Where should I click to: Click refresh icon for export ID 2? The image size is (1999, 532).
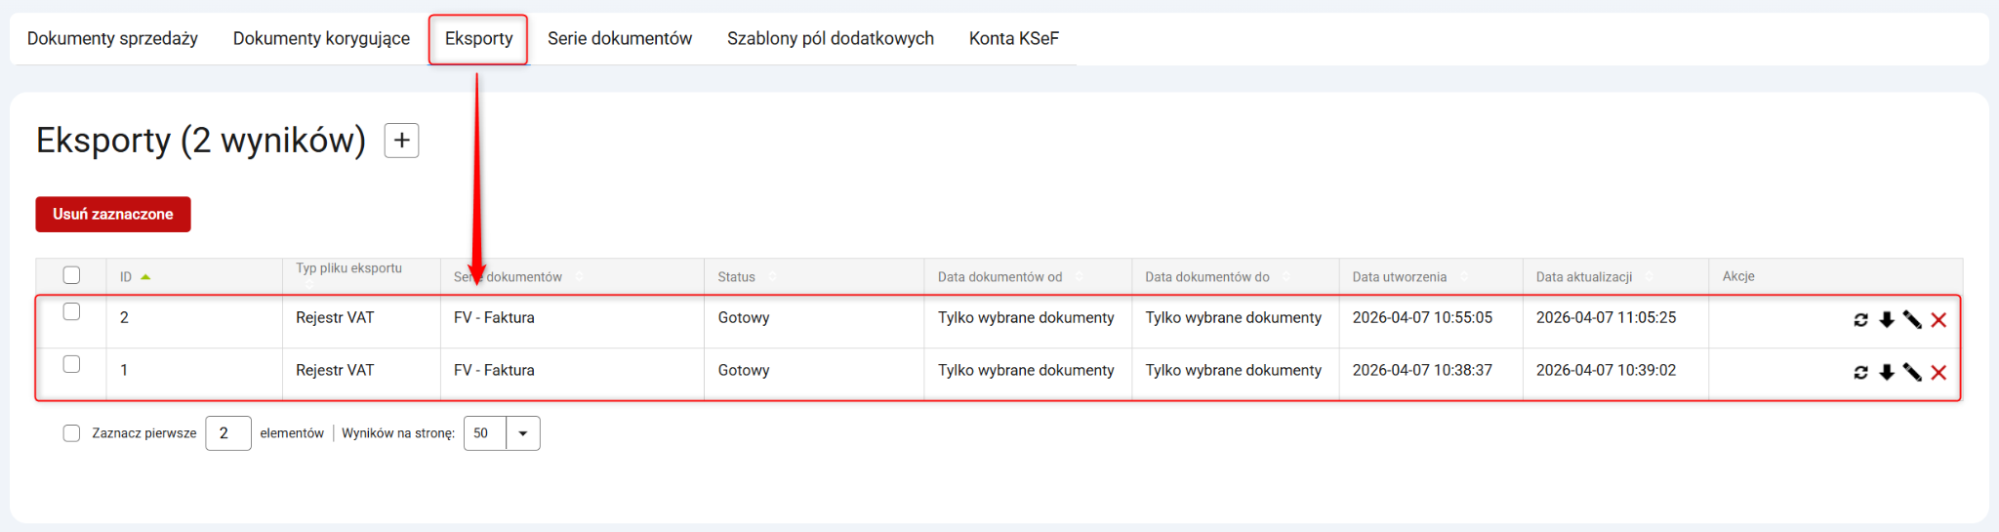click(x=1860, y=320)
